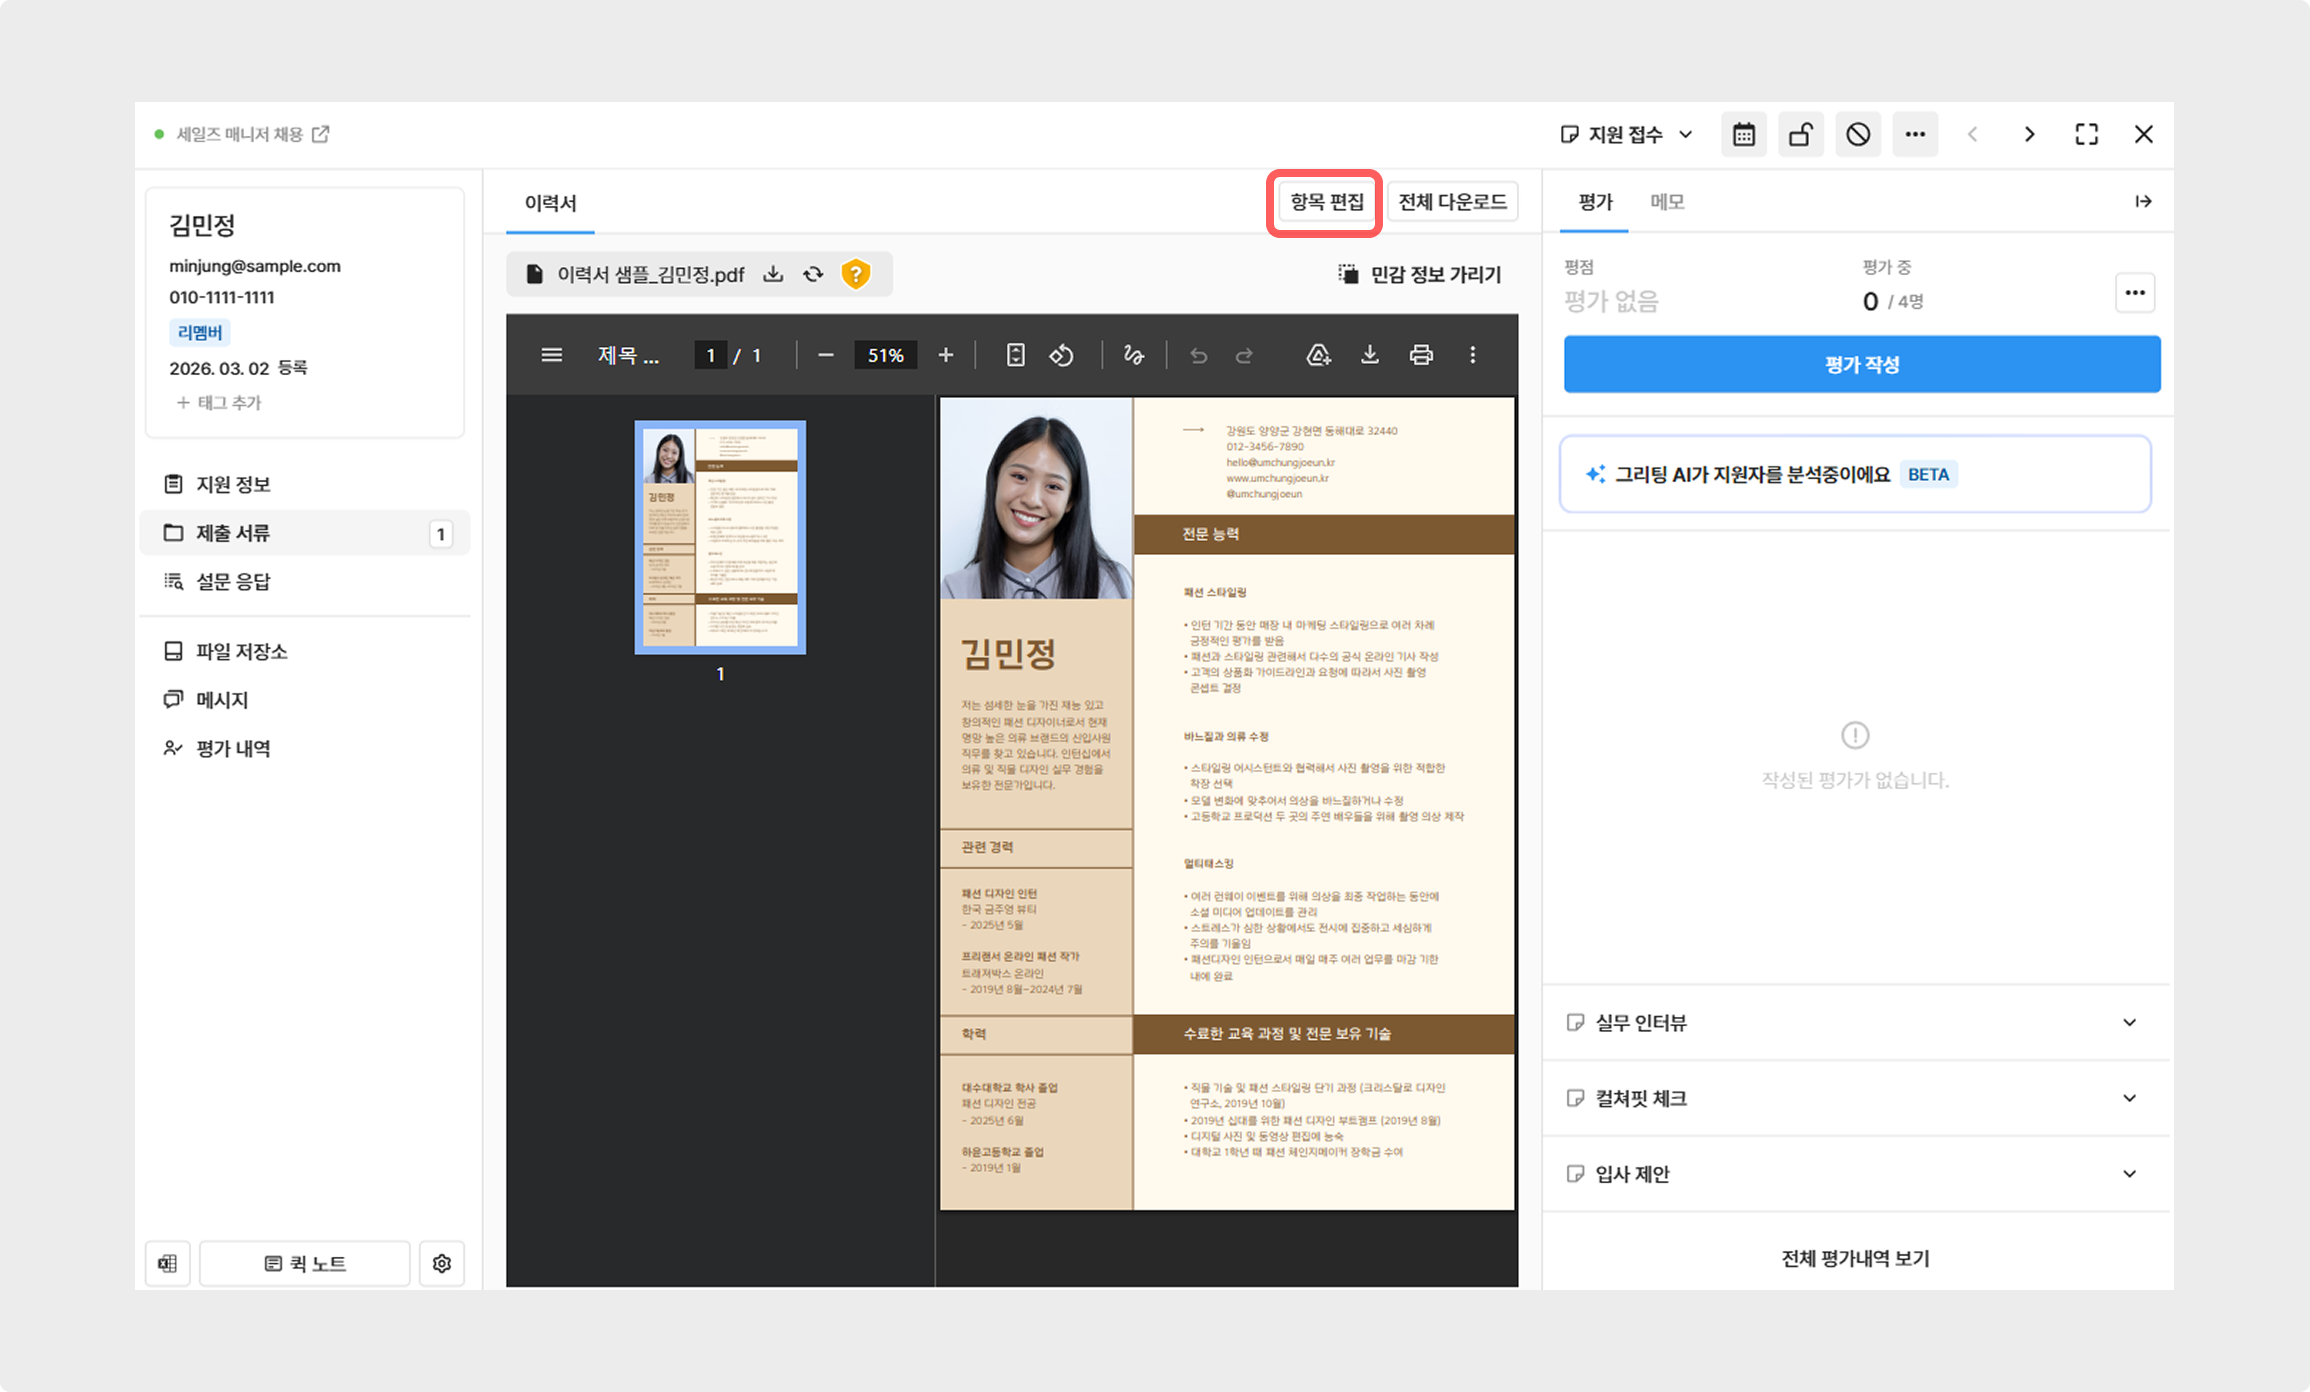
Task: Open 지원 정보 in the sidebar
Action: (x=305, y=484)
